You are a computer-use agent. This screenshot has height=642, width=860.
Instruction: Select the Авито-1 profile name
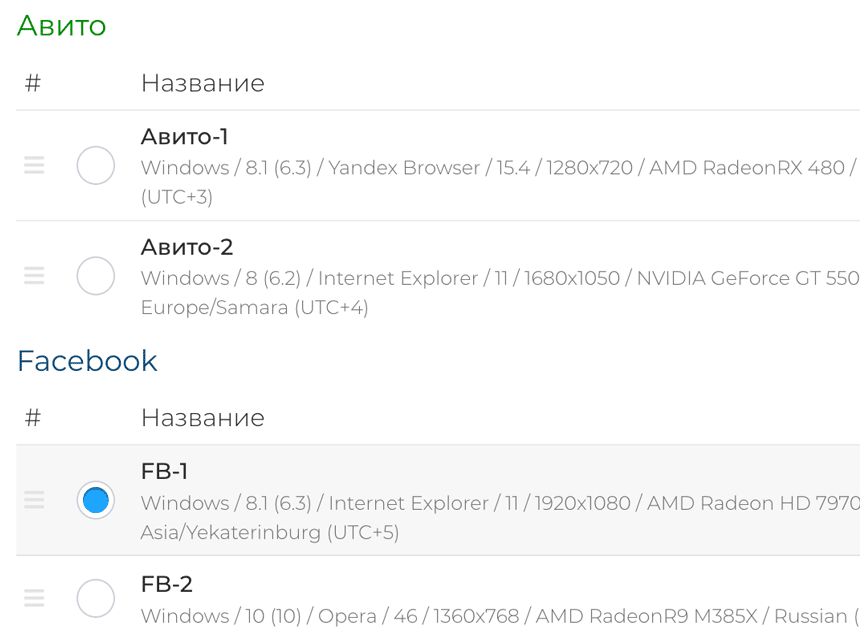[184, 137]
